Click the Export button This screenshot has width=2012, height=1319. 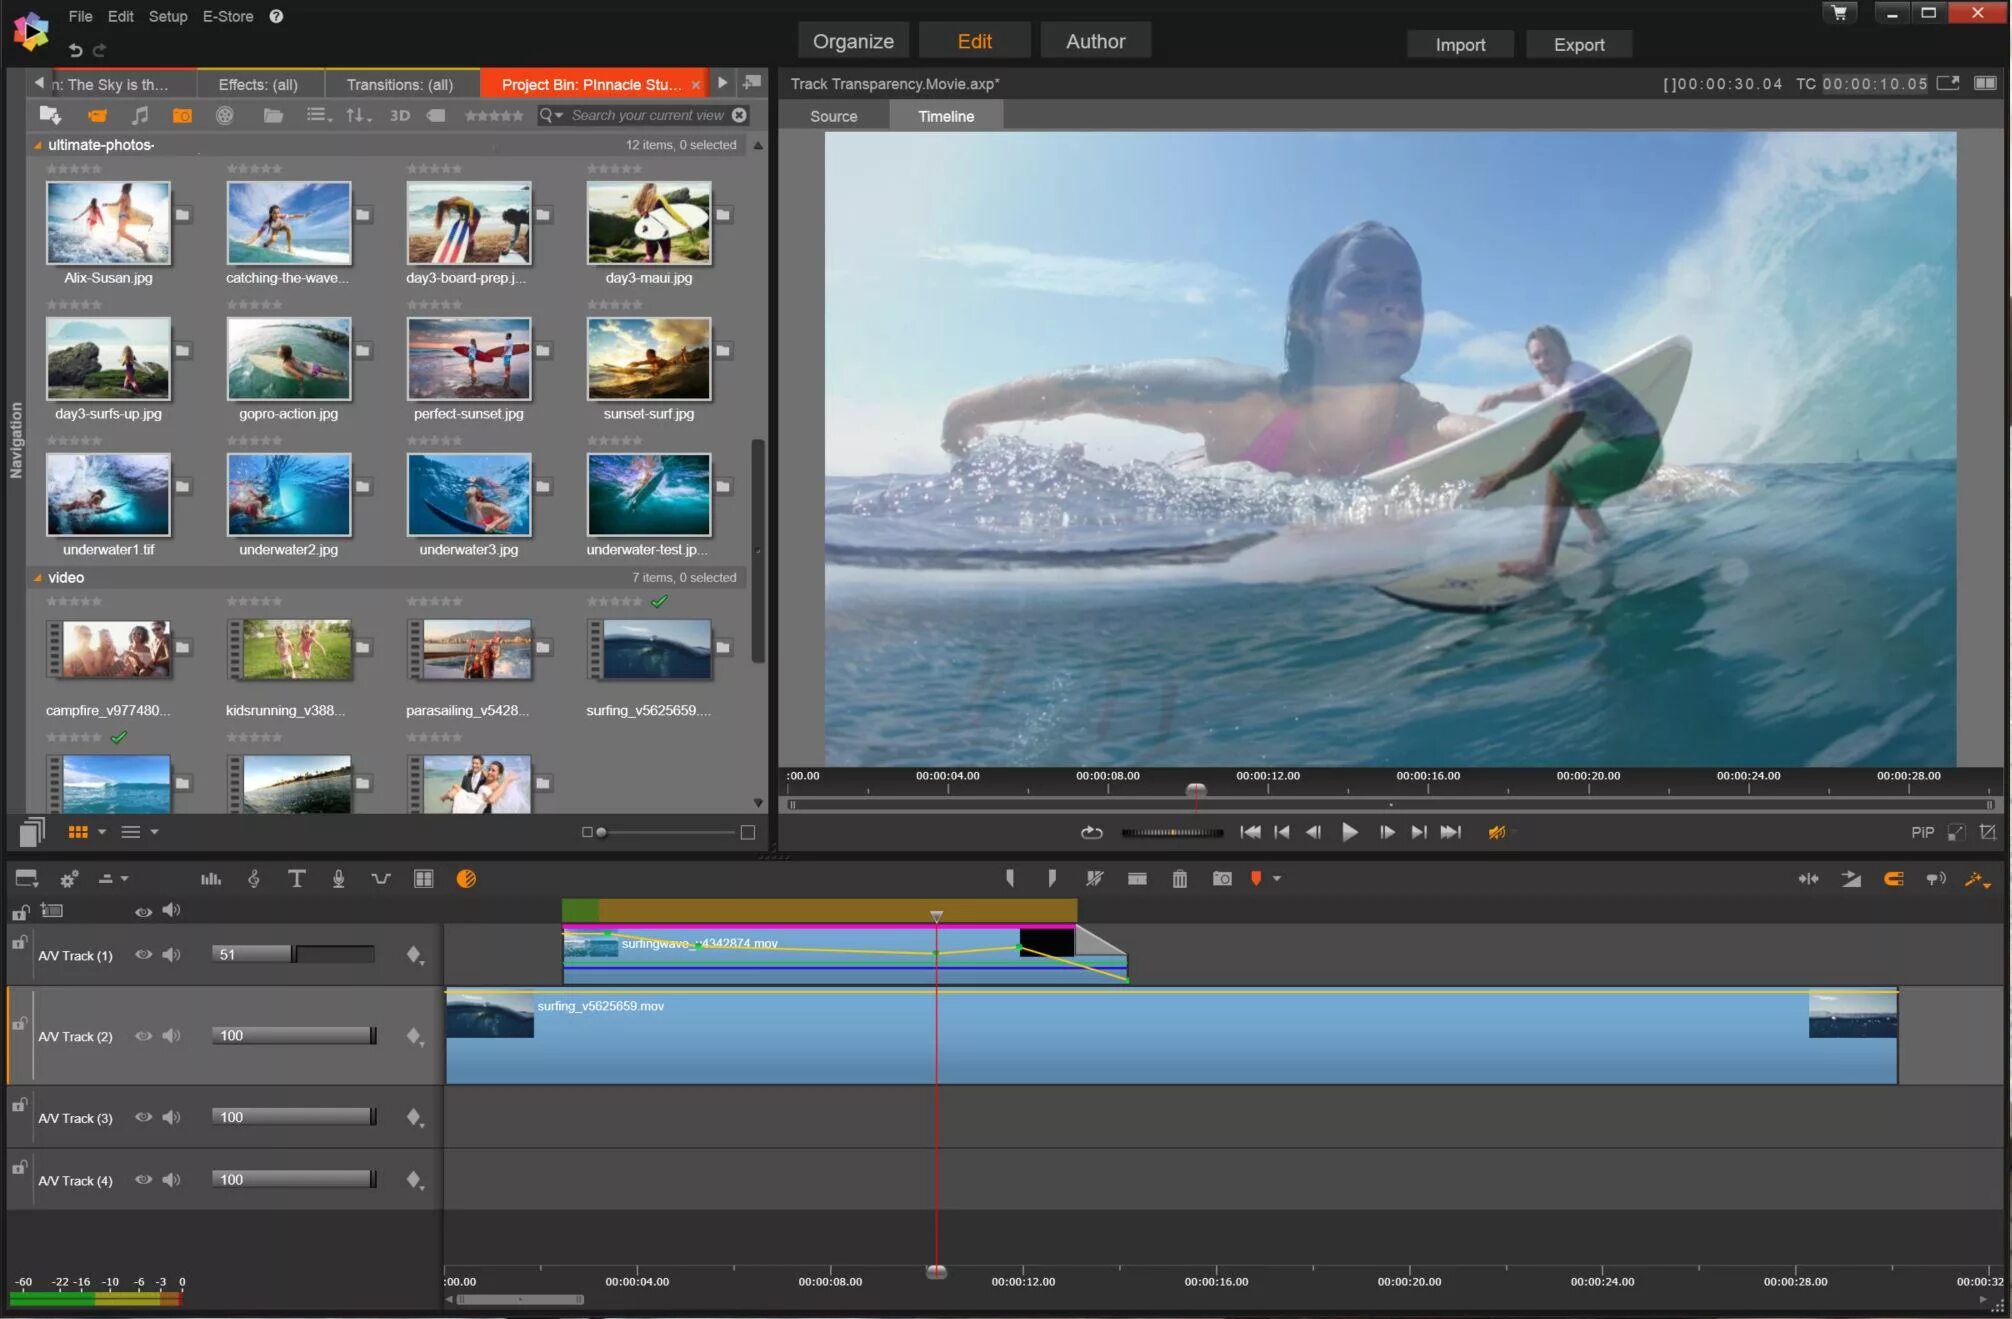(x=1581, y=44)
